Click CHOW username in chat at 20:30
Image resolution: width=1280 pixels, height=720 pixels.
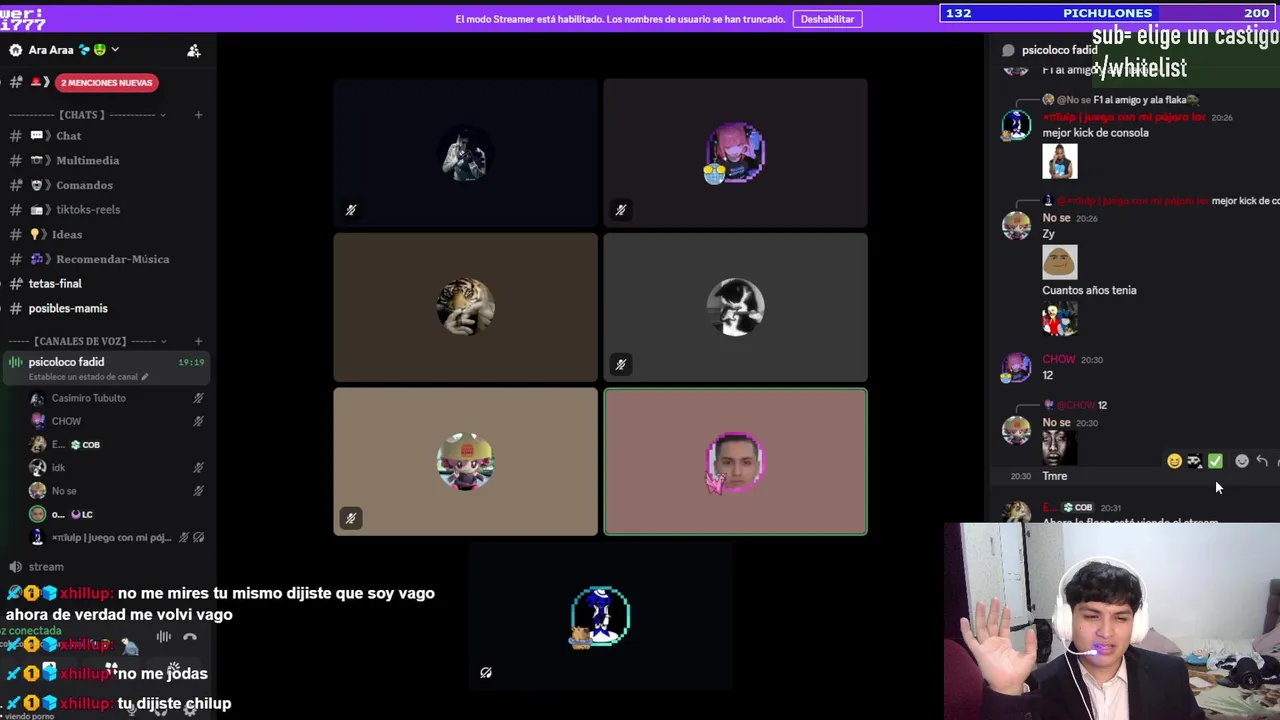coord(1059,360)
